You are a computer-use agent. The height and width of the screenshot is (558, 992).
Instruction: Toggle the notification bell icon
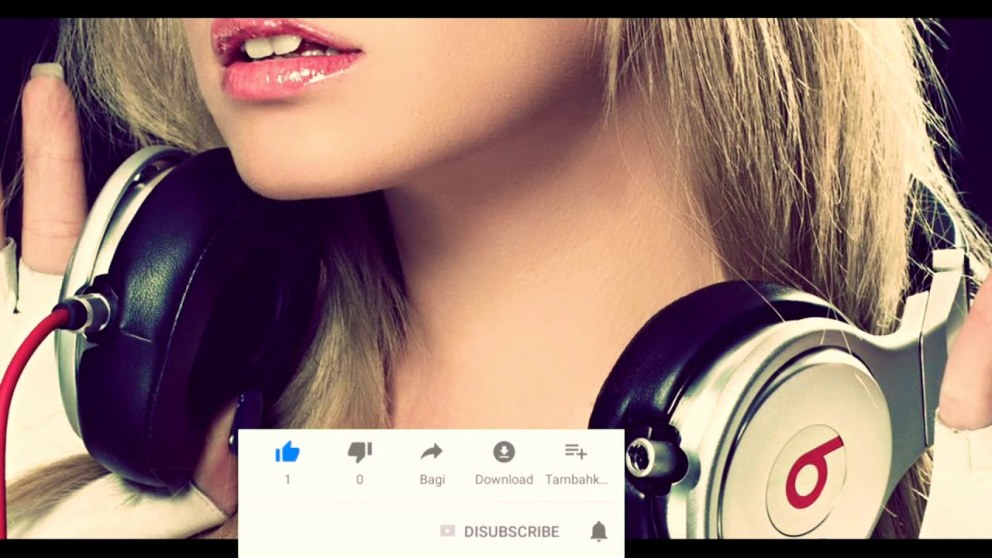(x=598, y=531)
